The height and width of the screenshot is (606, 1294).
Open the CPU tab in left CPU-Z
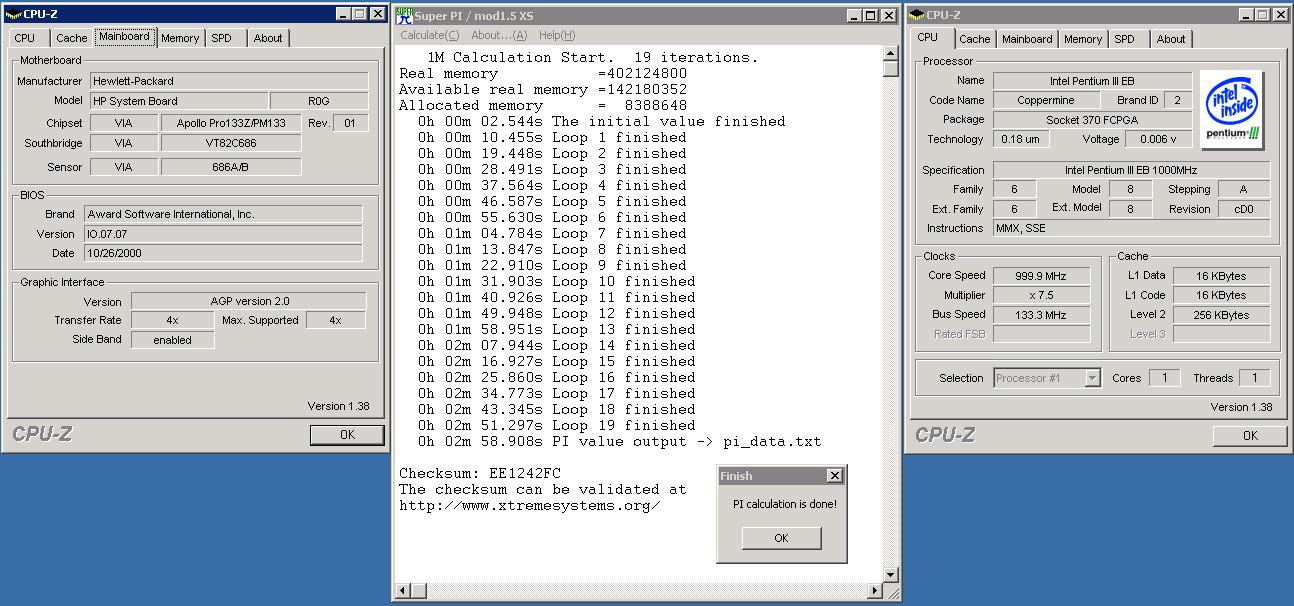tap(25, 38)
